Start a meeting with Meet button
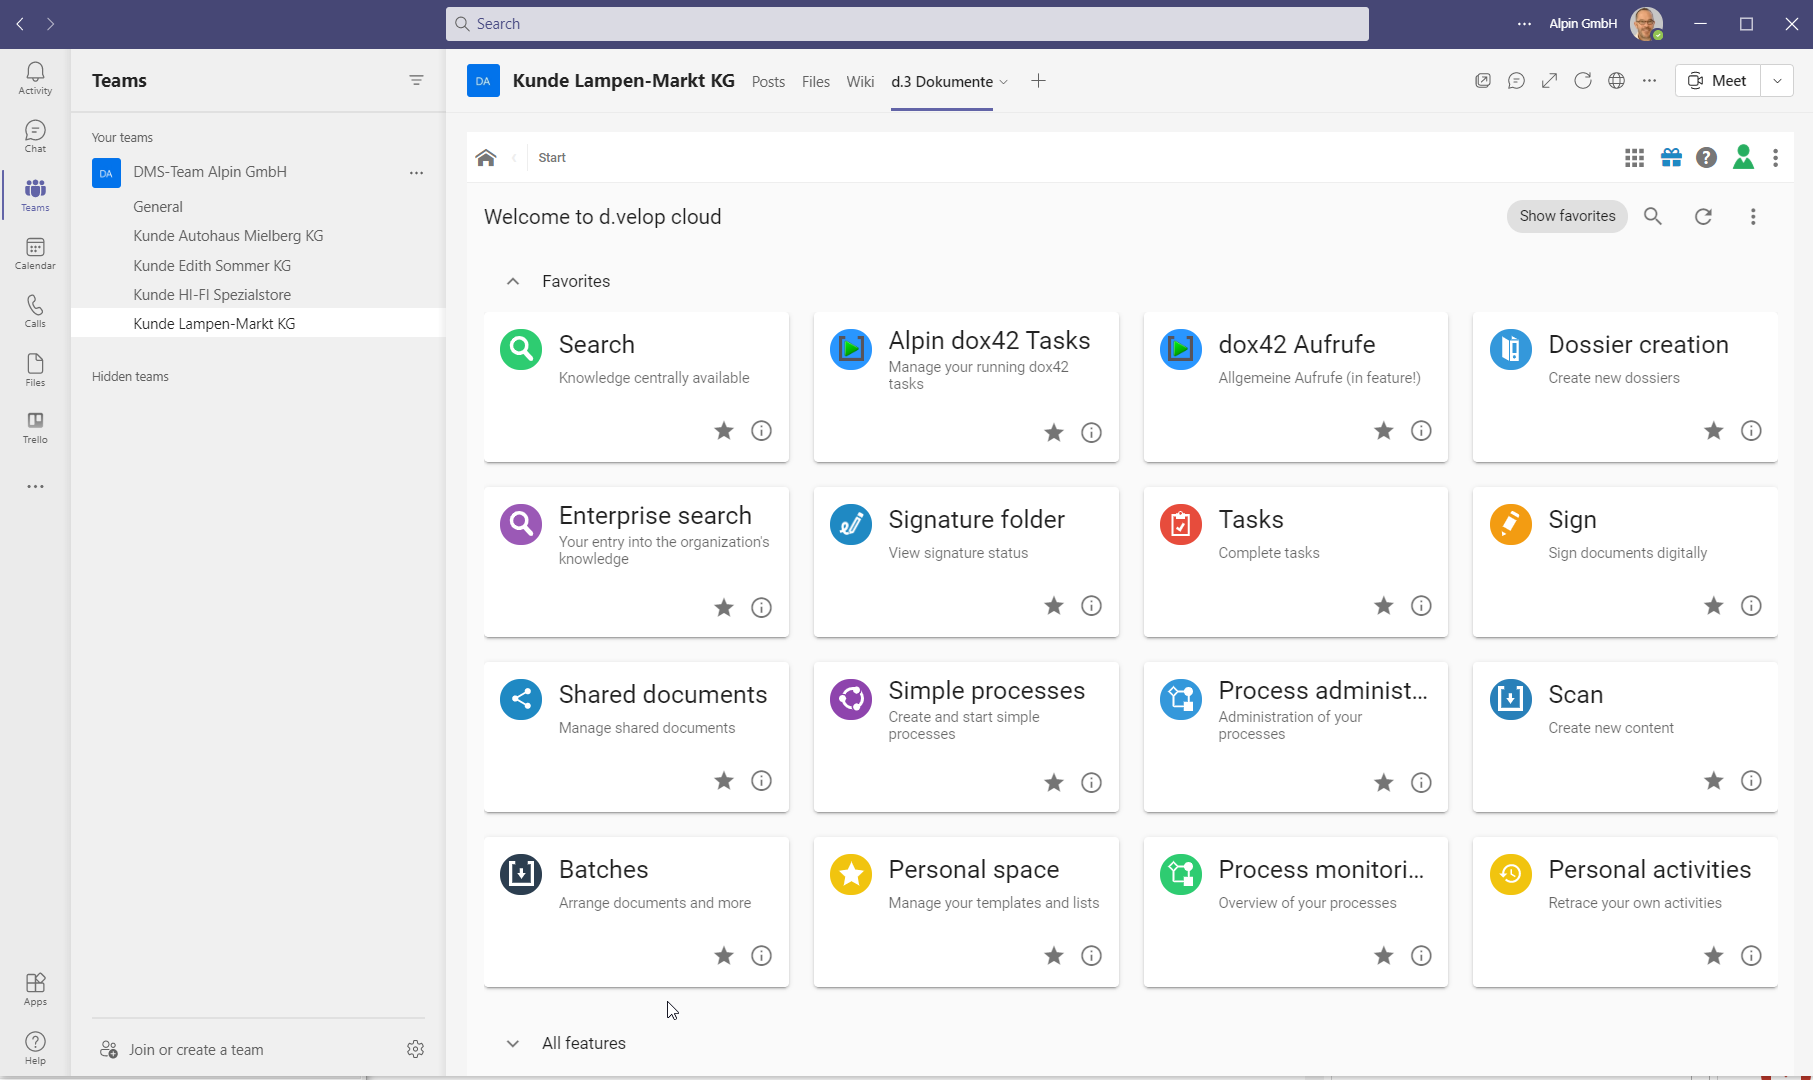This screenshot has height=1080, width=1813. point(1718,81)
